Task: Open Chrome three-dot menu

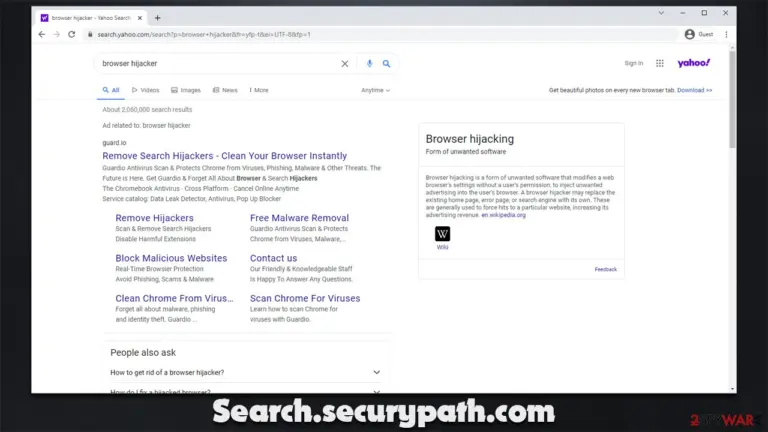Action: click(726, 34)
